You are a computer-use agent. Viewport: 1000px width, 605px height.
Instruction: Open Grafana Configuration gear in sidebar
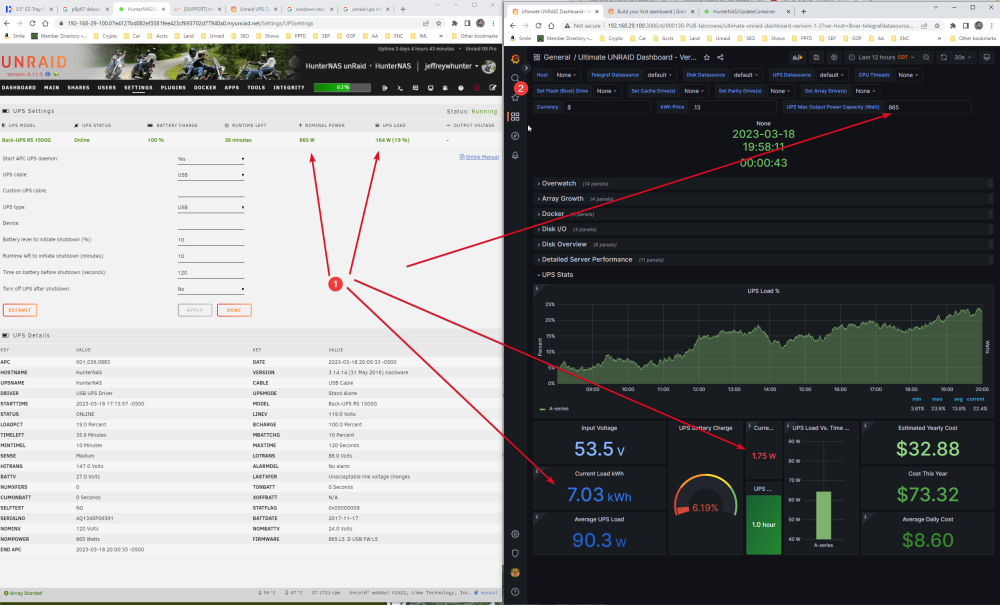click(x=515, y=534)
